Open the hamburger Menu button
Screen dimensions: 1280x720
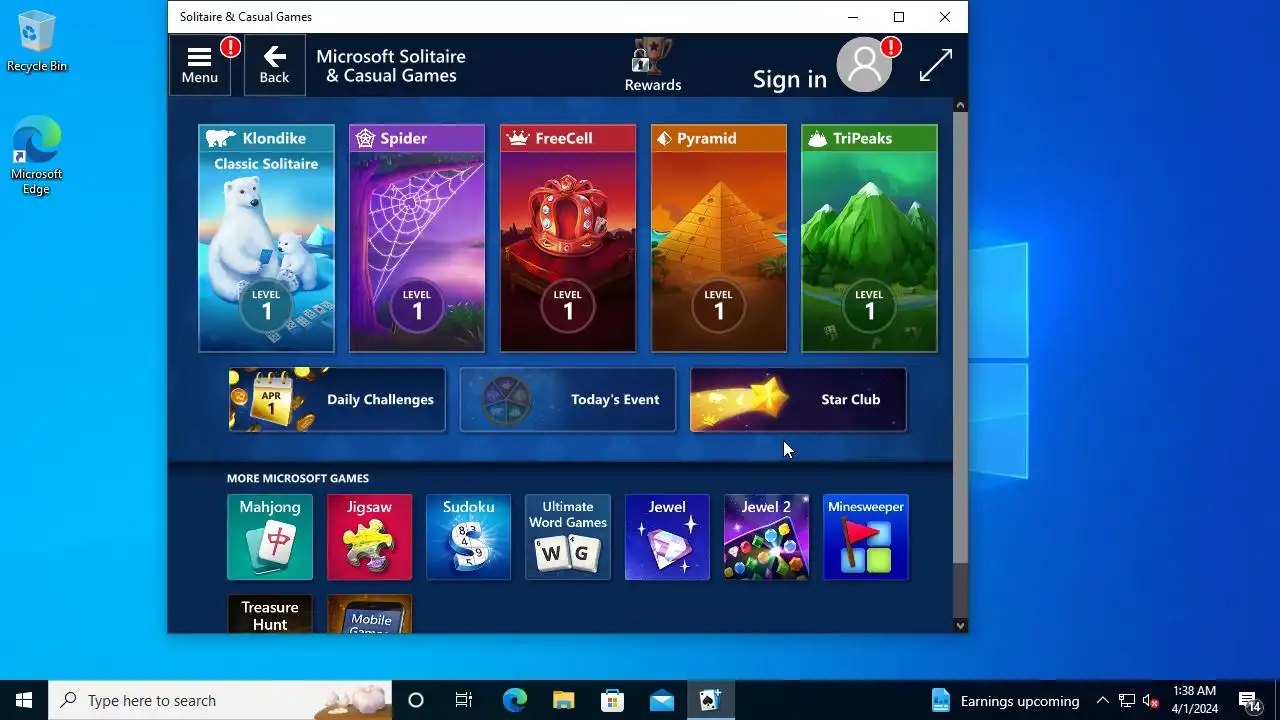[200, 66]
